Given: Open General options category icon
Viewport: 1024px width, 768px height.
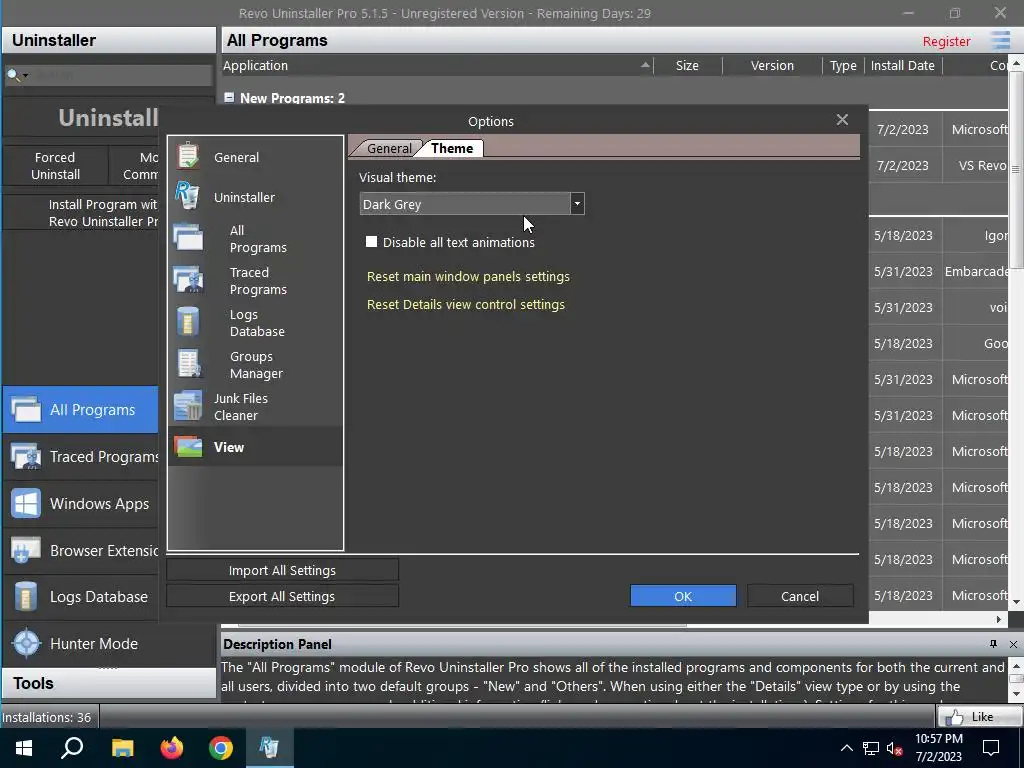Looking at the screenshot, I should click(x=188, y=157).
